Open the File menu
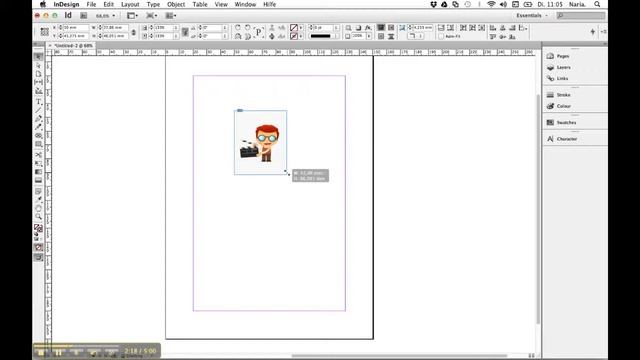The image size is (640, 360). (x=91, y=4)
